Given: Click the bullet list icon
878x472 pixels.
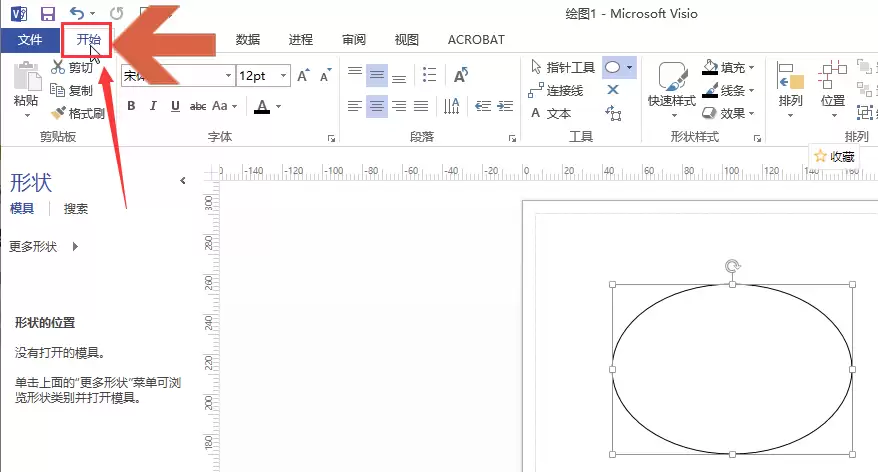Looking at the screenshot, I should (x=429, y=74).
